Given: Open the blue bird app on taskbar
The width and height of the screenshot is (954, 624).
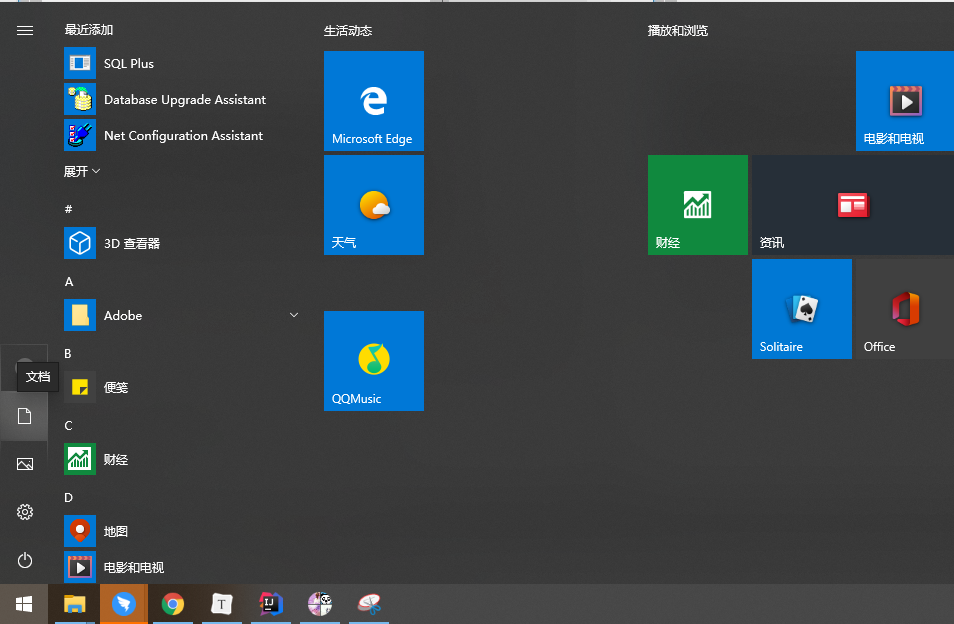Looking at the screenshot, I should pos(124,604).
